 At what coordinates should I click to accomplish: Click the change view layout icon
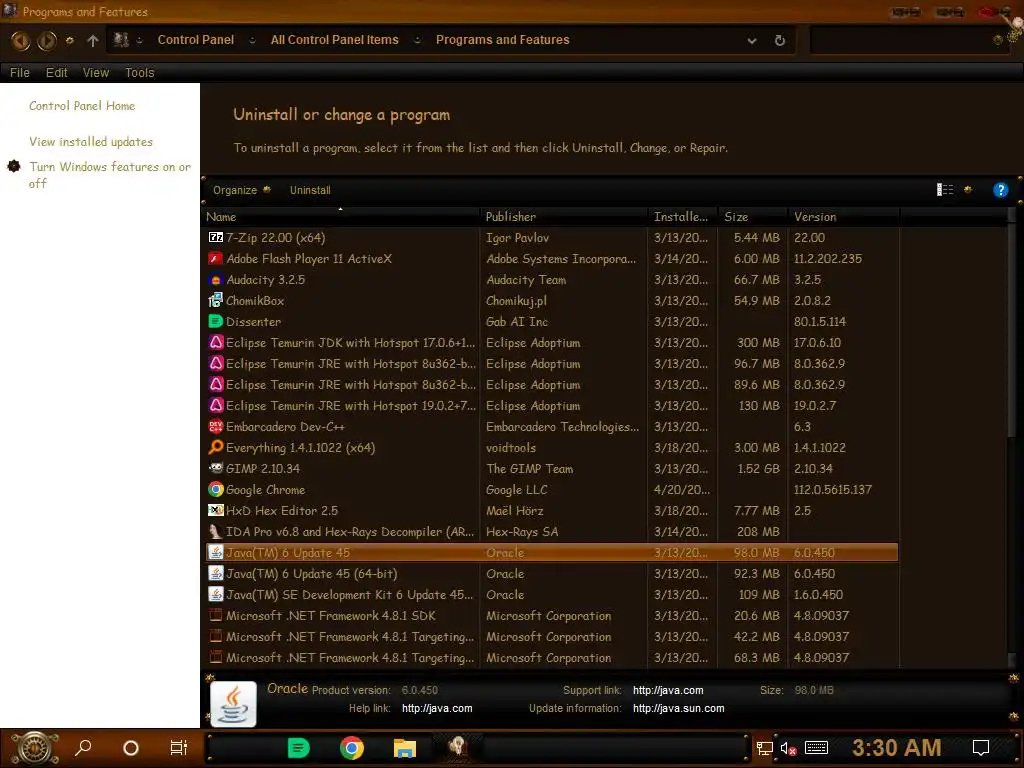pyautogui.click(x=945, y=190)
